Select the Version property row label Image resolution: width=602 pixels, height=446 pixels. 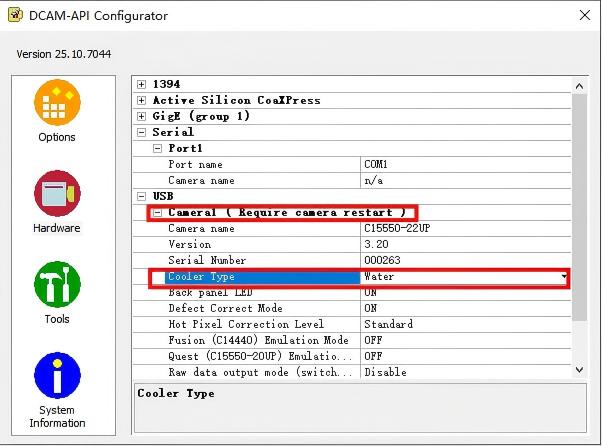tap(190, 244)
